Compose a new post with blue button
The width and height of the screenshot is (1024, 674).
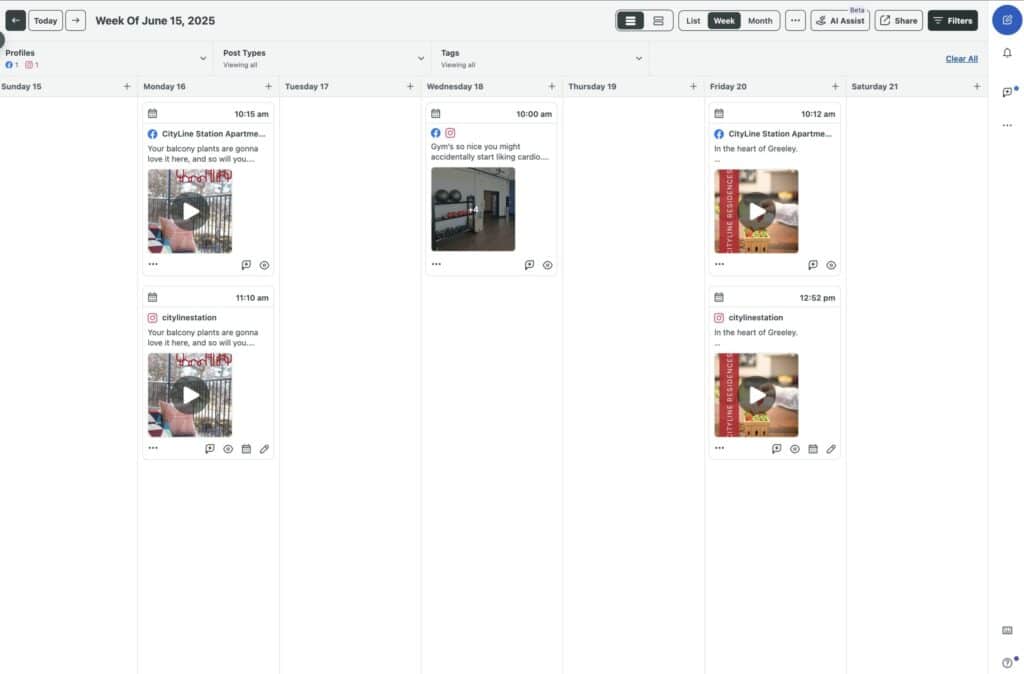(1007, 20)
